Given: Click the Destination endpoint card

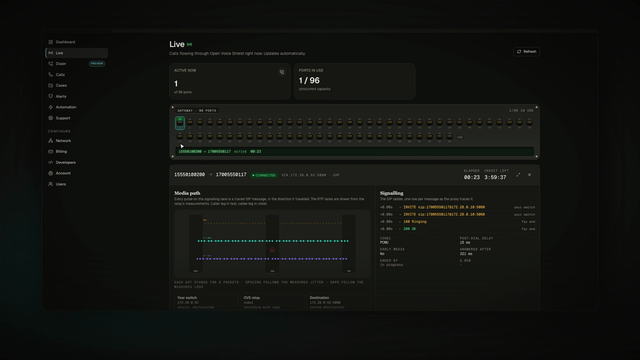Looking at the screenshot, I should click(338, 302).
